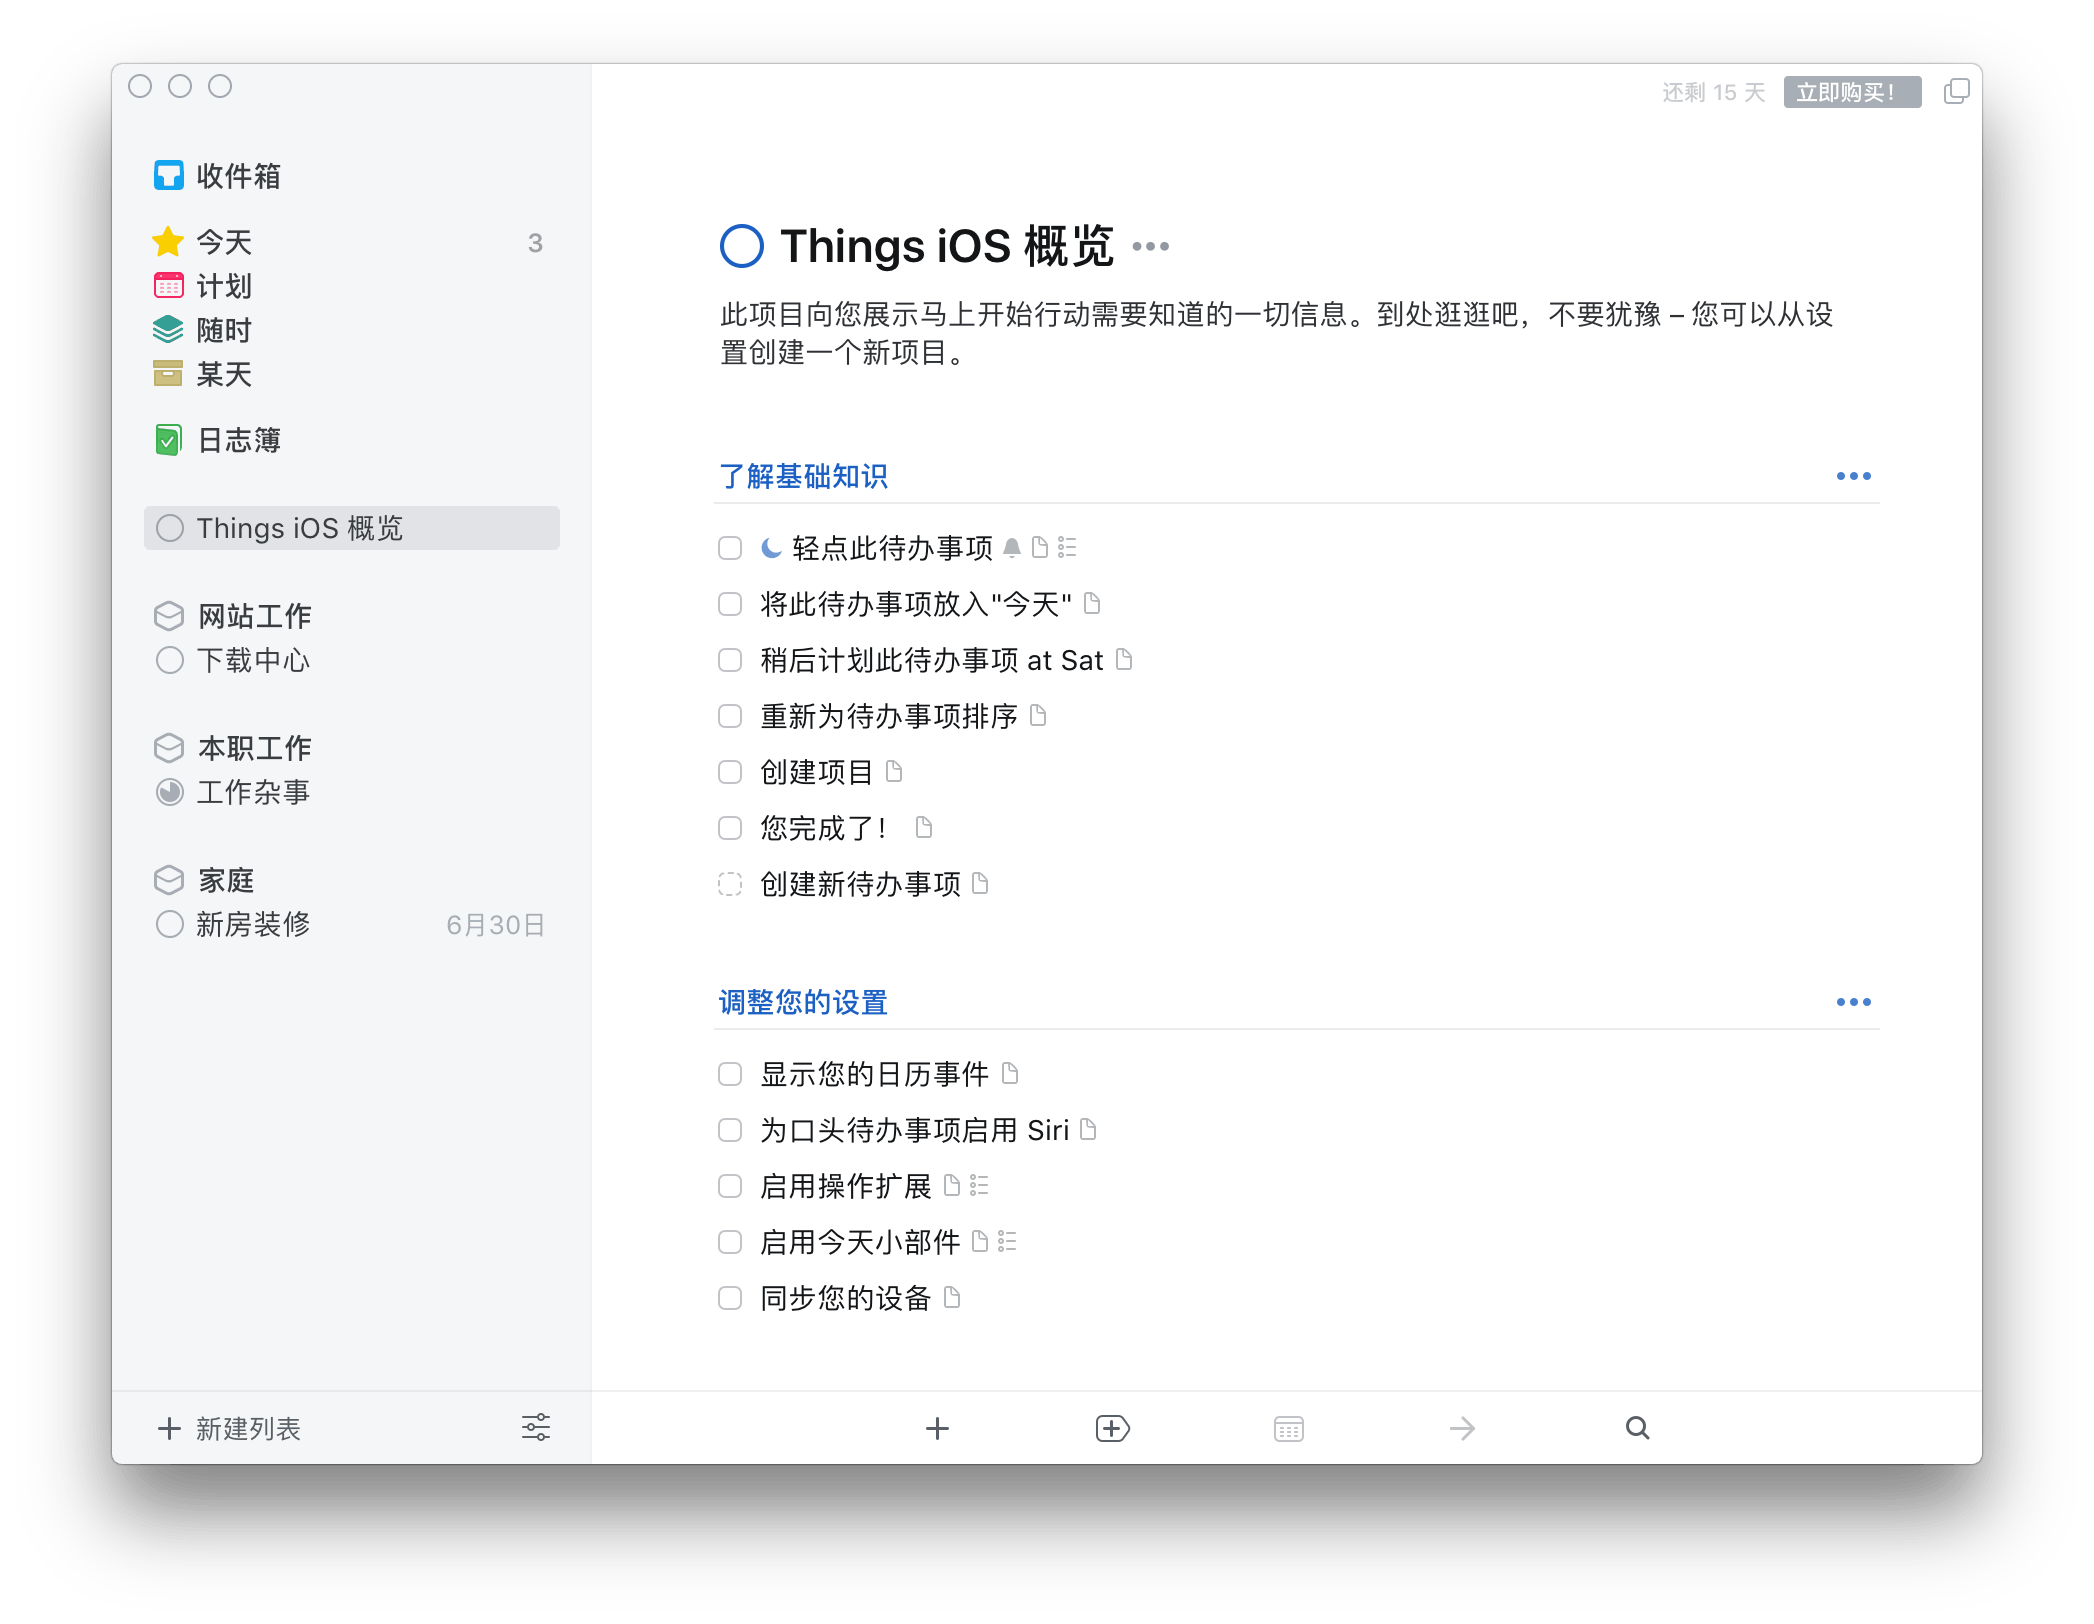Open 调整您的设置 heading options menu
The image size is (2094, 1624).
tap(1853, 1002)
